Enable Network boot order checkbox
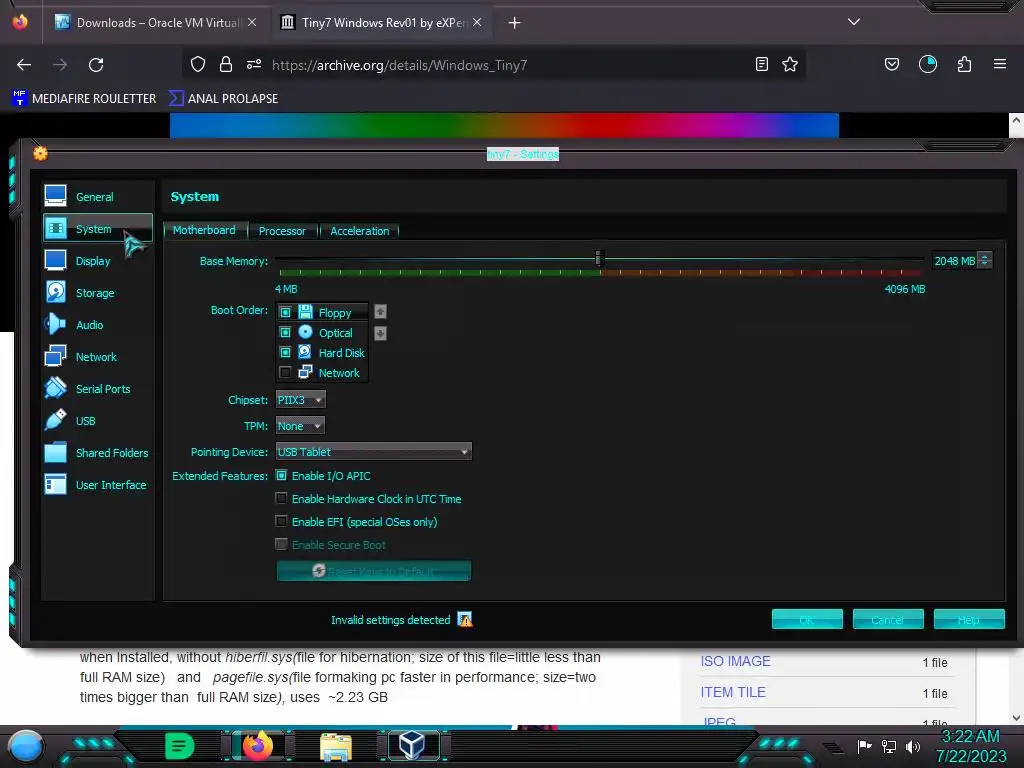 click(285, 373)
